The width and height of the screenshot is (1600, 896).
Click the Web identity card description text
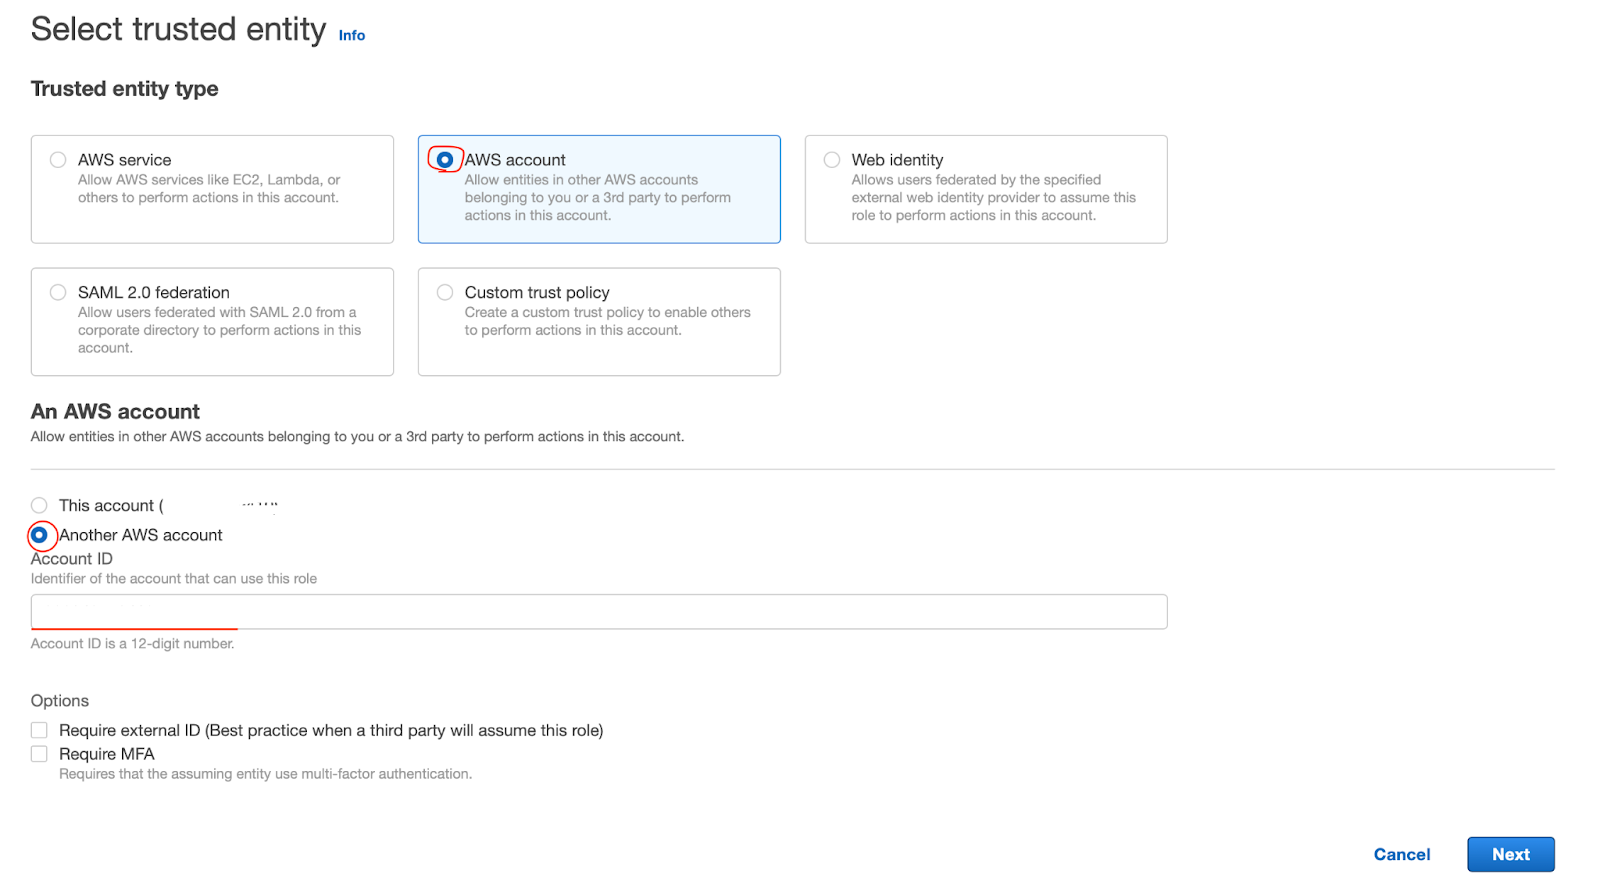point(992,198)
